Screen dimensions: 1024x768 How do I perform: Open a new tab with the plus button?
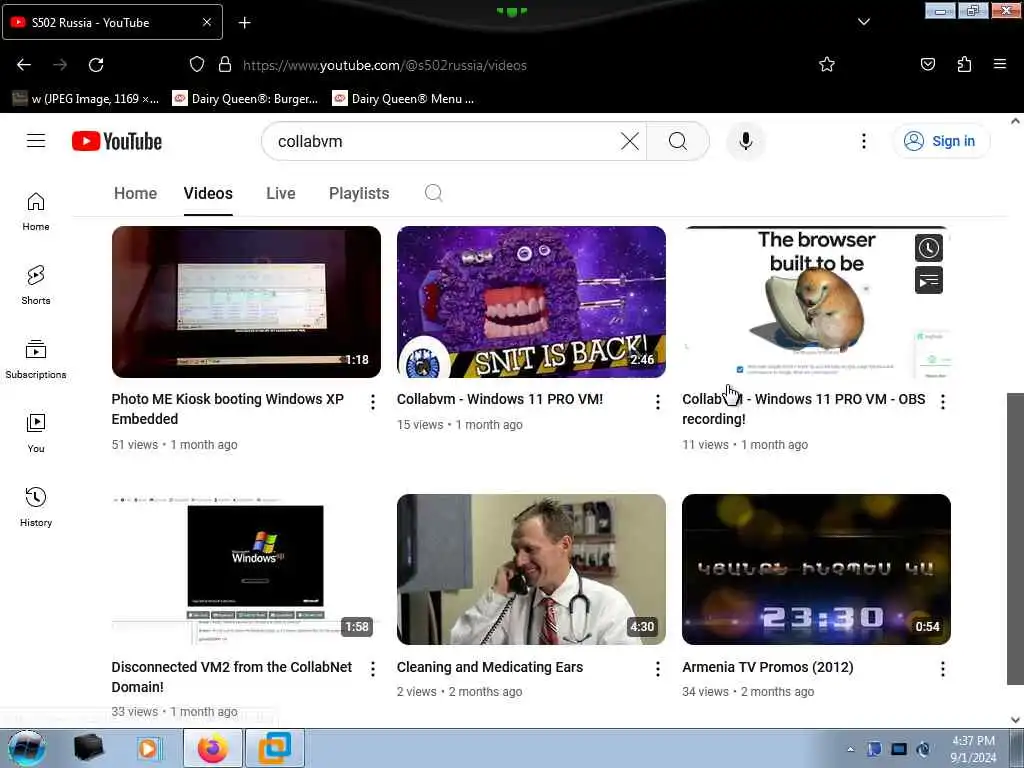pyautogui.click(x=244, y=23)
